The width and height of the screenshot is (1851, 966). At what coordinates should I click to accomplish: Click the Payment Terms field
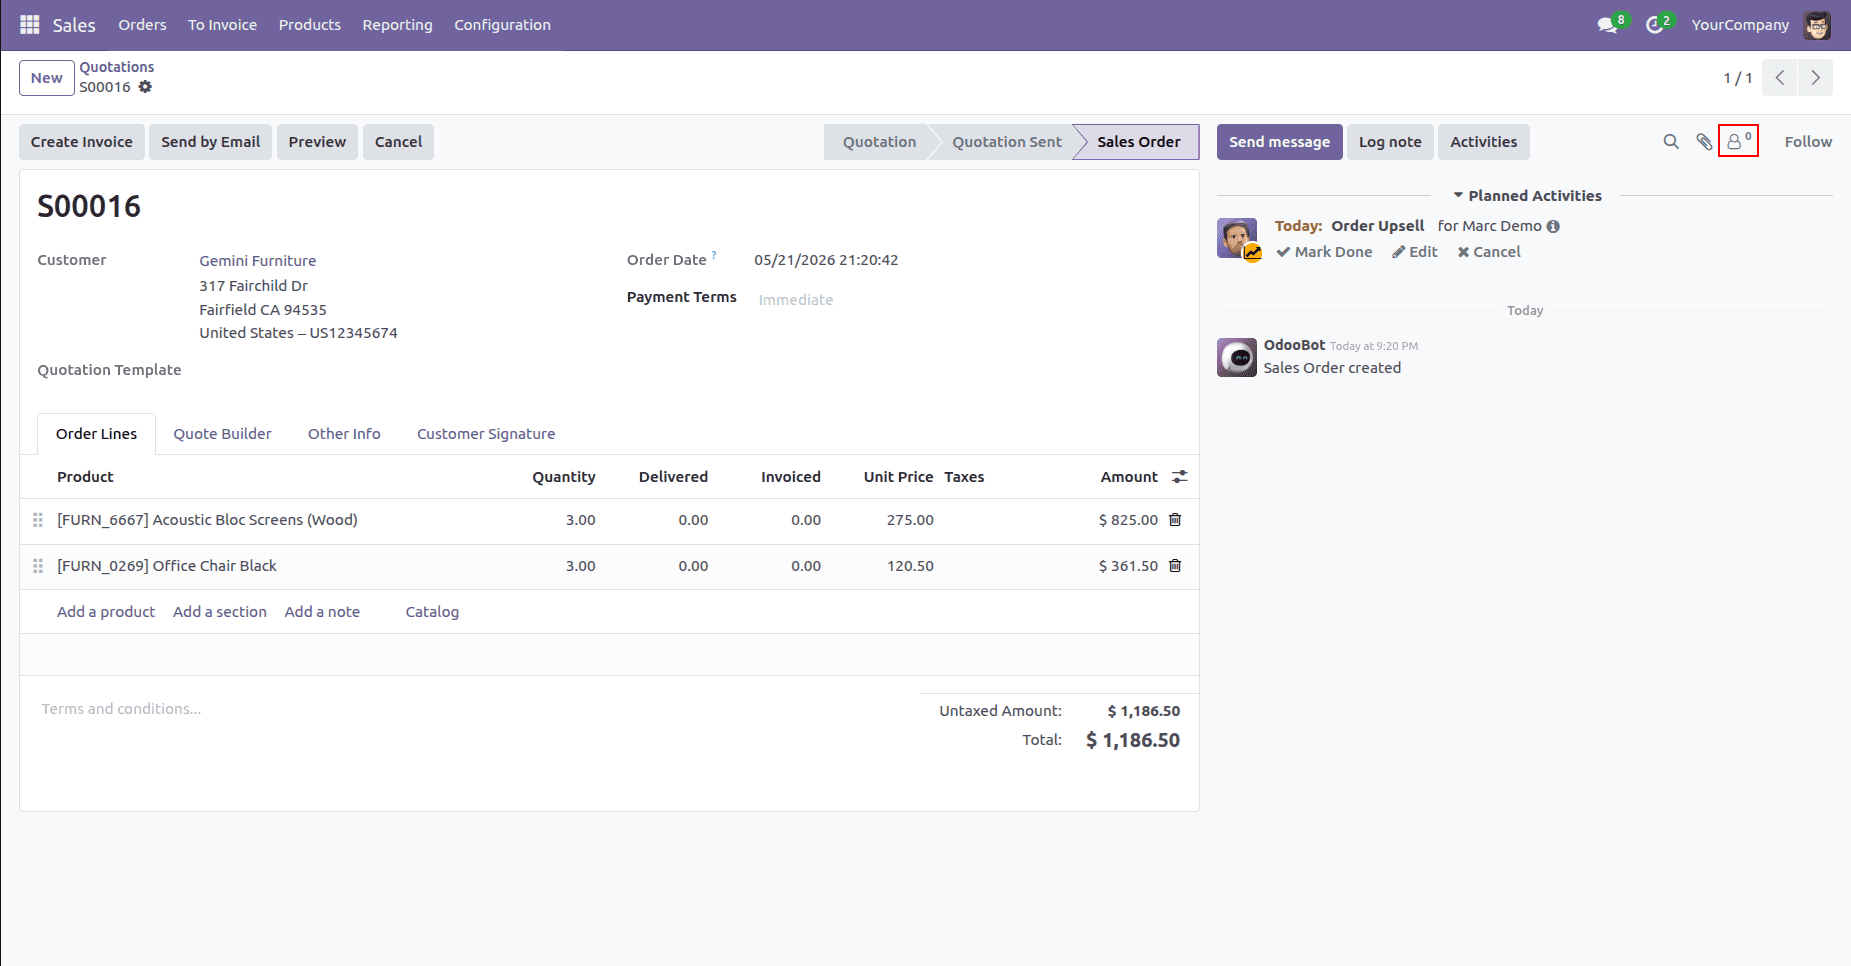[x=965, y=300]
